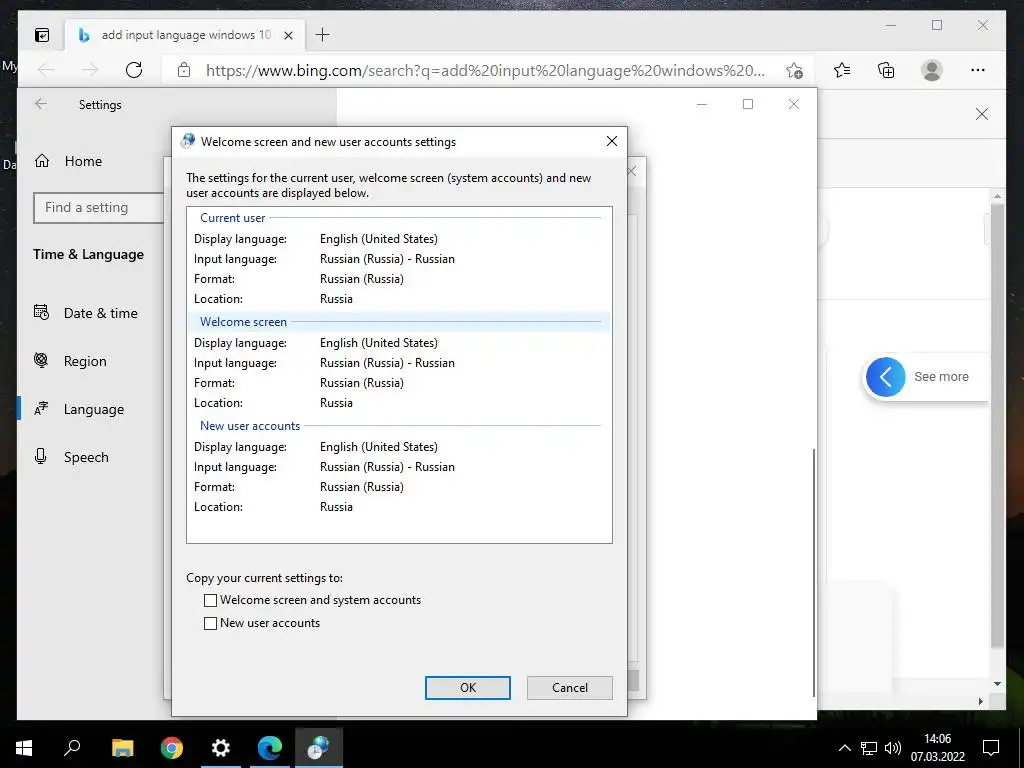The height and width of the screenshot is (768, 1024).
Task: Show hidden system tray icons
Action: click(x=844, y=748)
